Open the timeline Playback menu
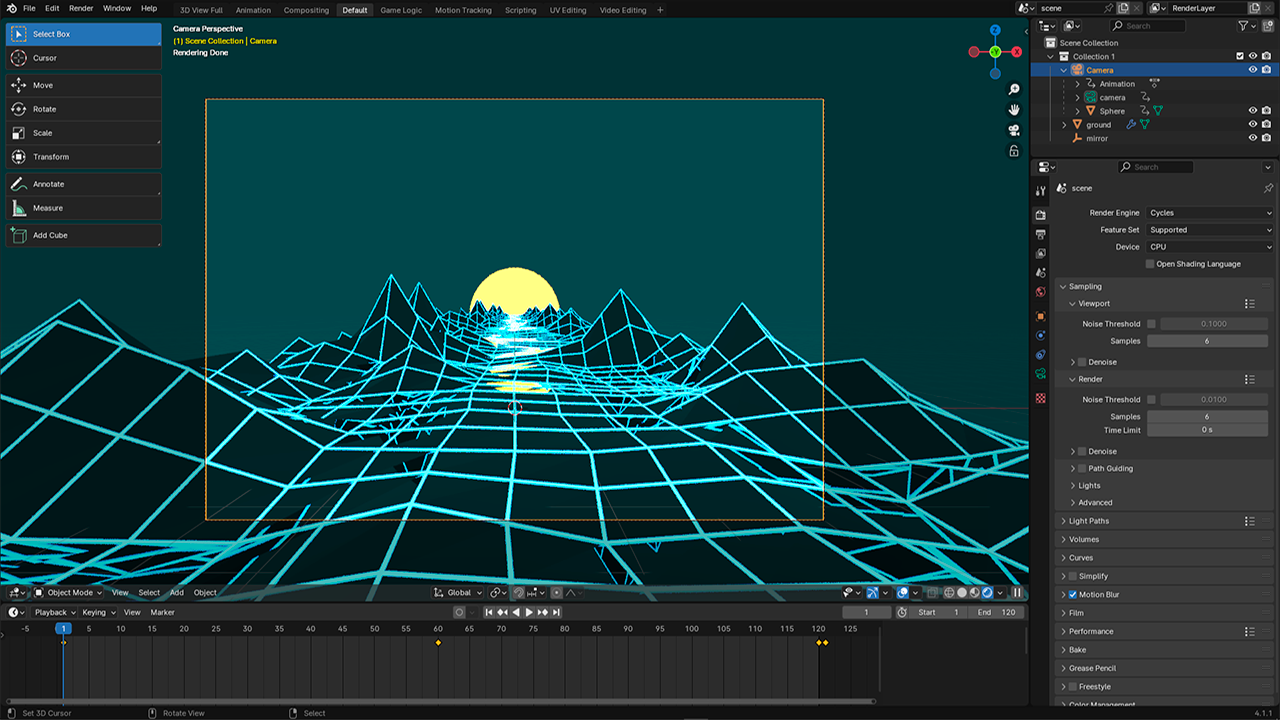The image size is (1280, 720). tap(54, 612)
